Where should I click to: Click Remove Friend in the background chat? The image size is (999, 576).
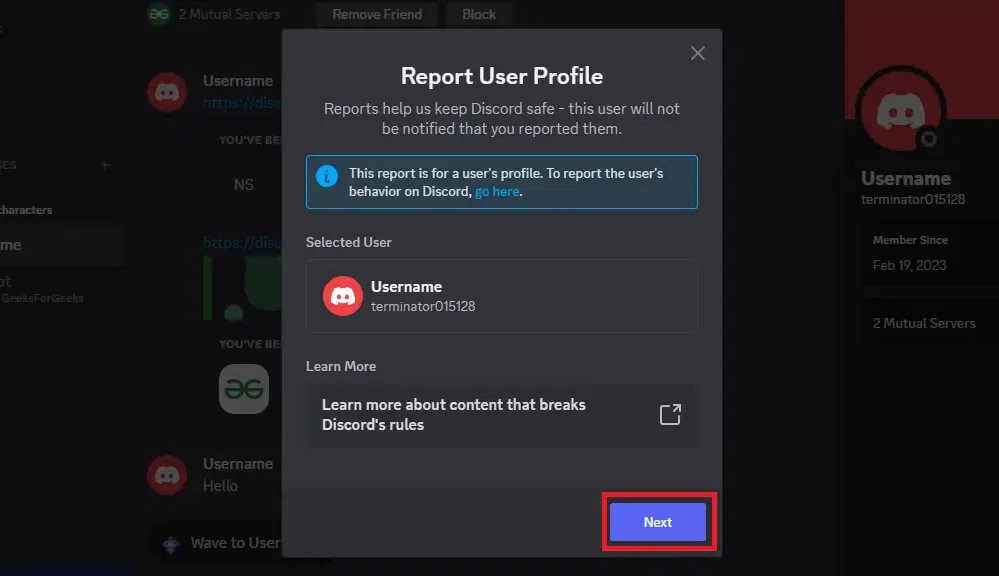377,14
